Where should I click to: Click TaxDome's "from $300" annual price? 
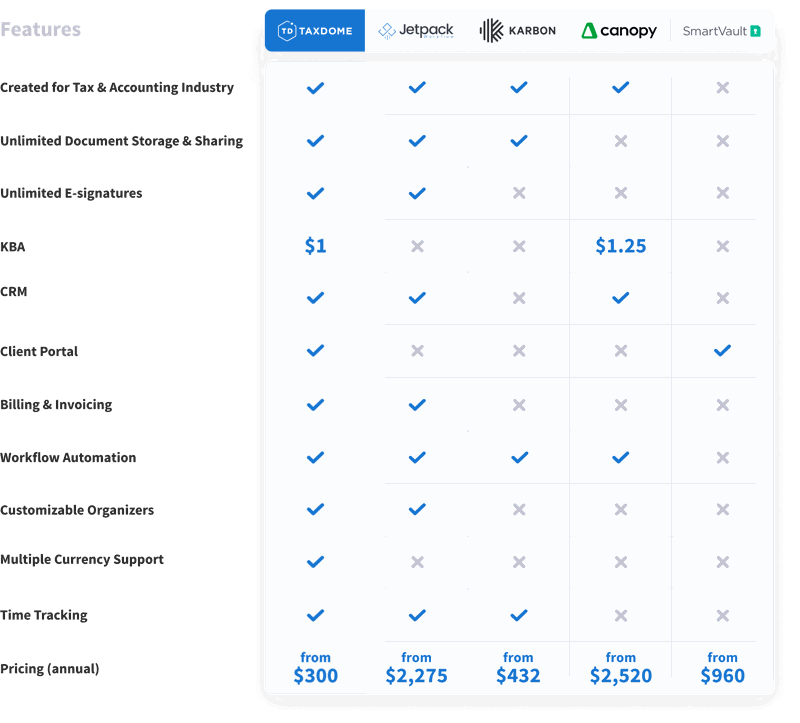[315, 668]
